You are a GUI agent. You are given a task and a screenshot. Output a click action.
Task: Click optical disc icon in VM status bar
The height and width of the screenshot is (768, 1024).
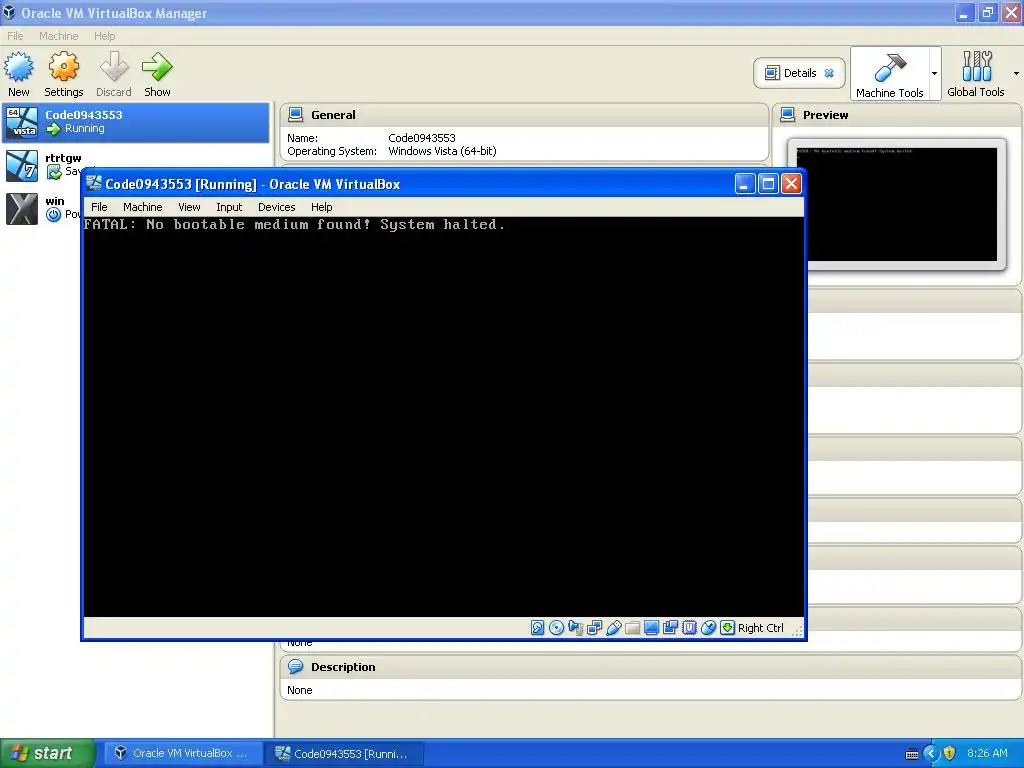point(556,628)
